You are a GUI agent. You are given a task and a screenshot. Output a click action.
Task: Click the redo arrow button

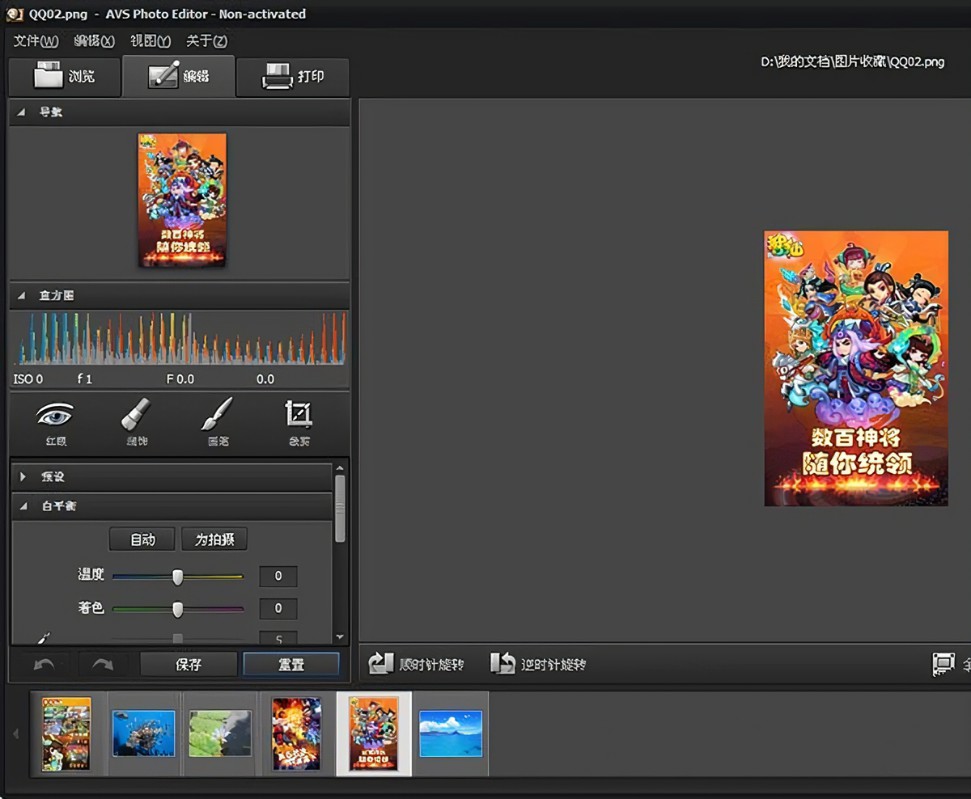[102, 665]
